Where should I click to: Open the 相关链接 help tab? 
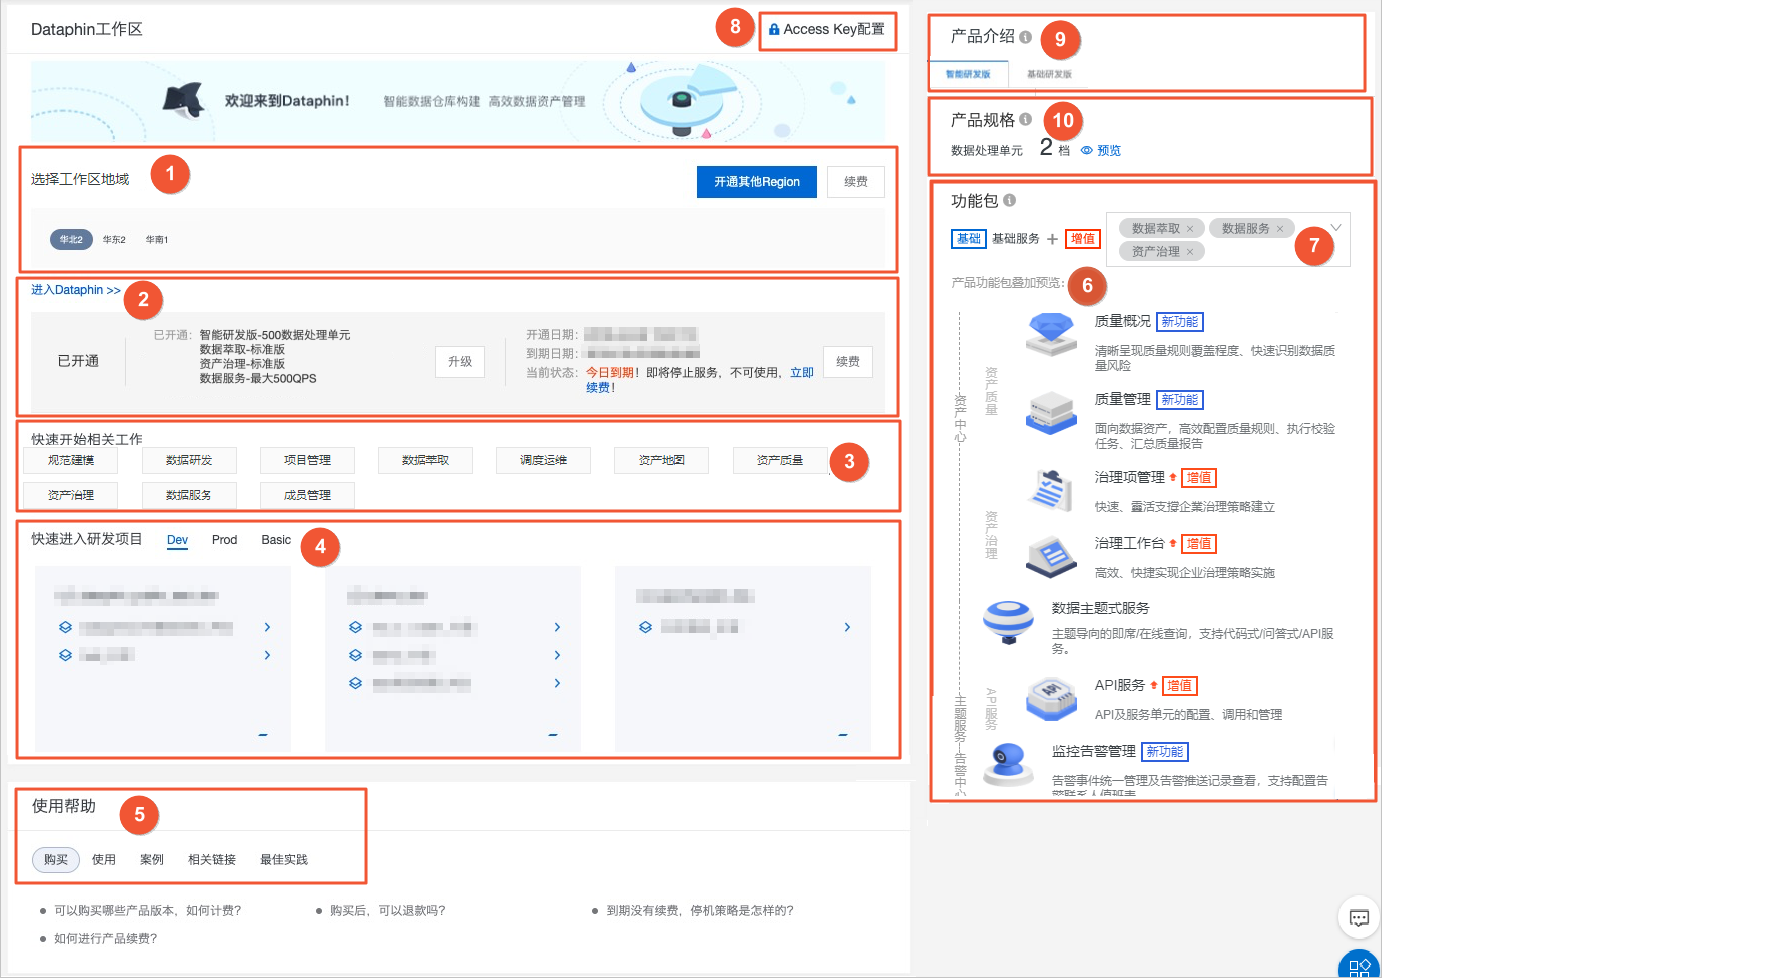pyautogui.click(x=212, y=860)
